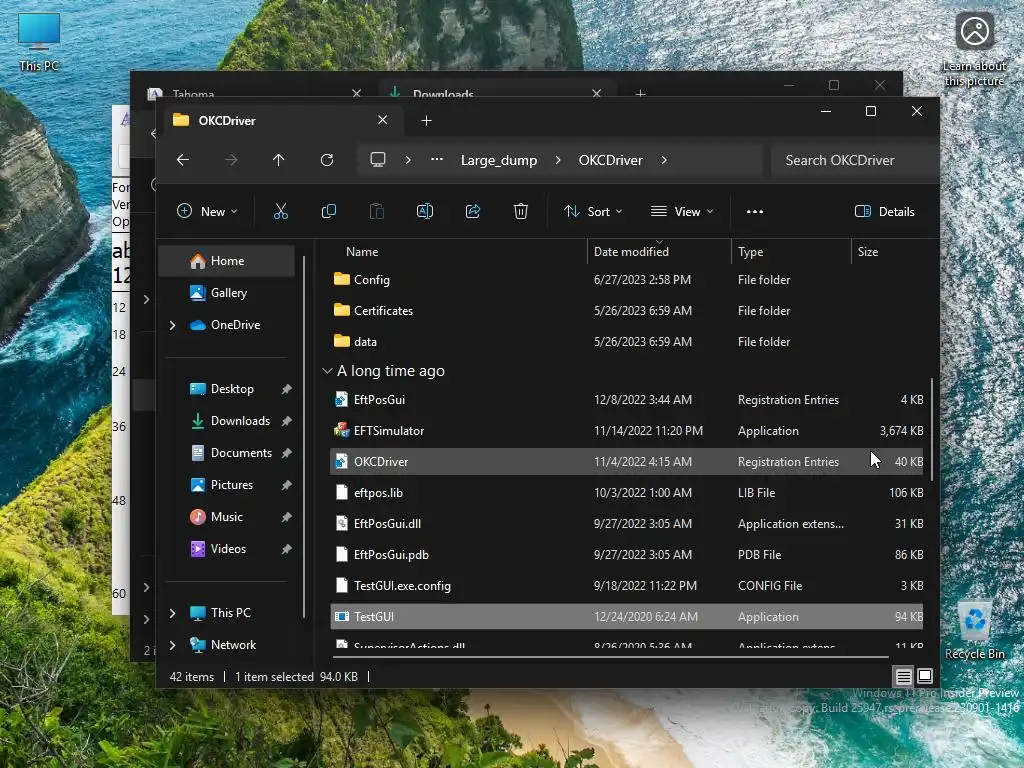Select the OKCDriver window tab
This screenshot has height=768, width=1024.
click(x=282, y=120)
